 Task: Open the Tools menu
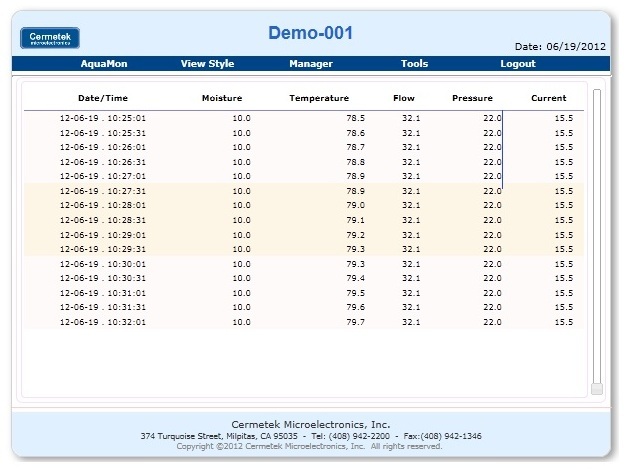click(x=415, y=64)
